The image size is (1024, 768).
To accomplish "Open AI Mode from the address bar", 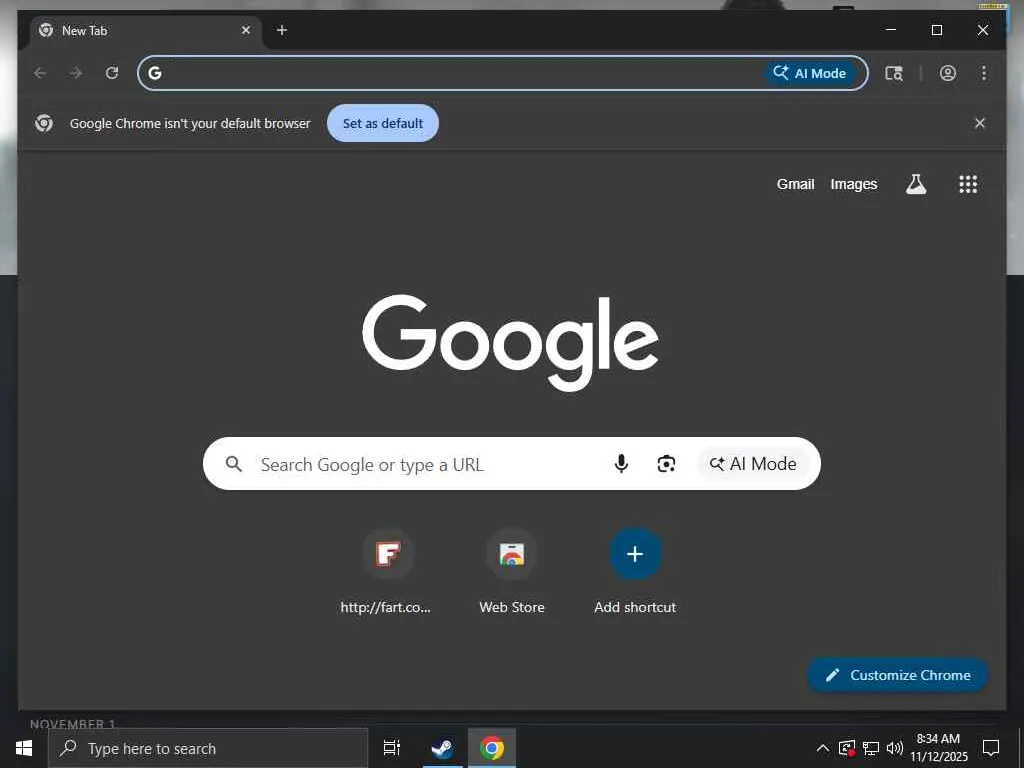I will tap(810, 73).
